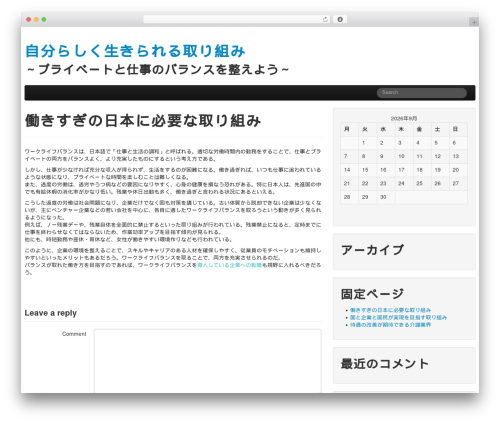Viewport: 500px width, 423px height.
Task: Close the window with the red button
Action: pyautogui.click(x=29, y=20)
